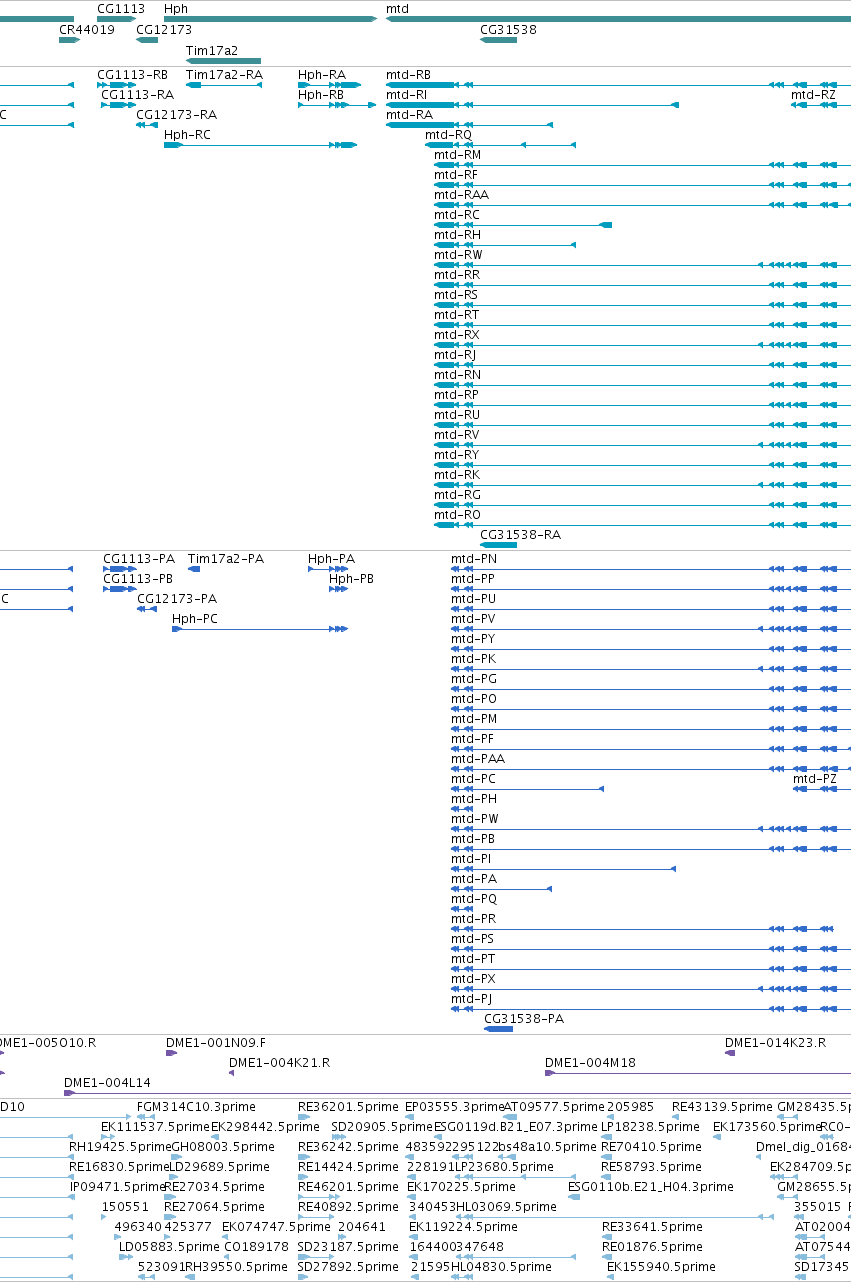The image size is (851, 1282).
Task: Click the CO189178 EST label
Action: click(256, 1247)
